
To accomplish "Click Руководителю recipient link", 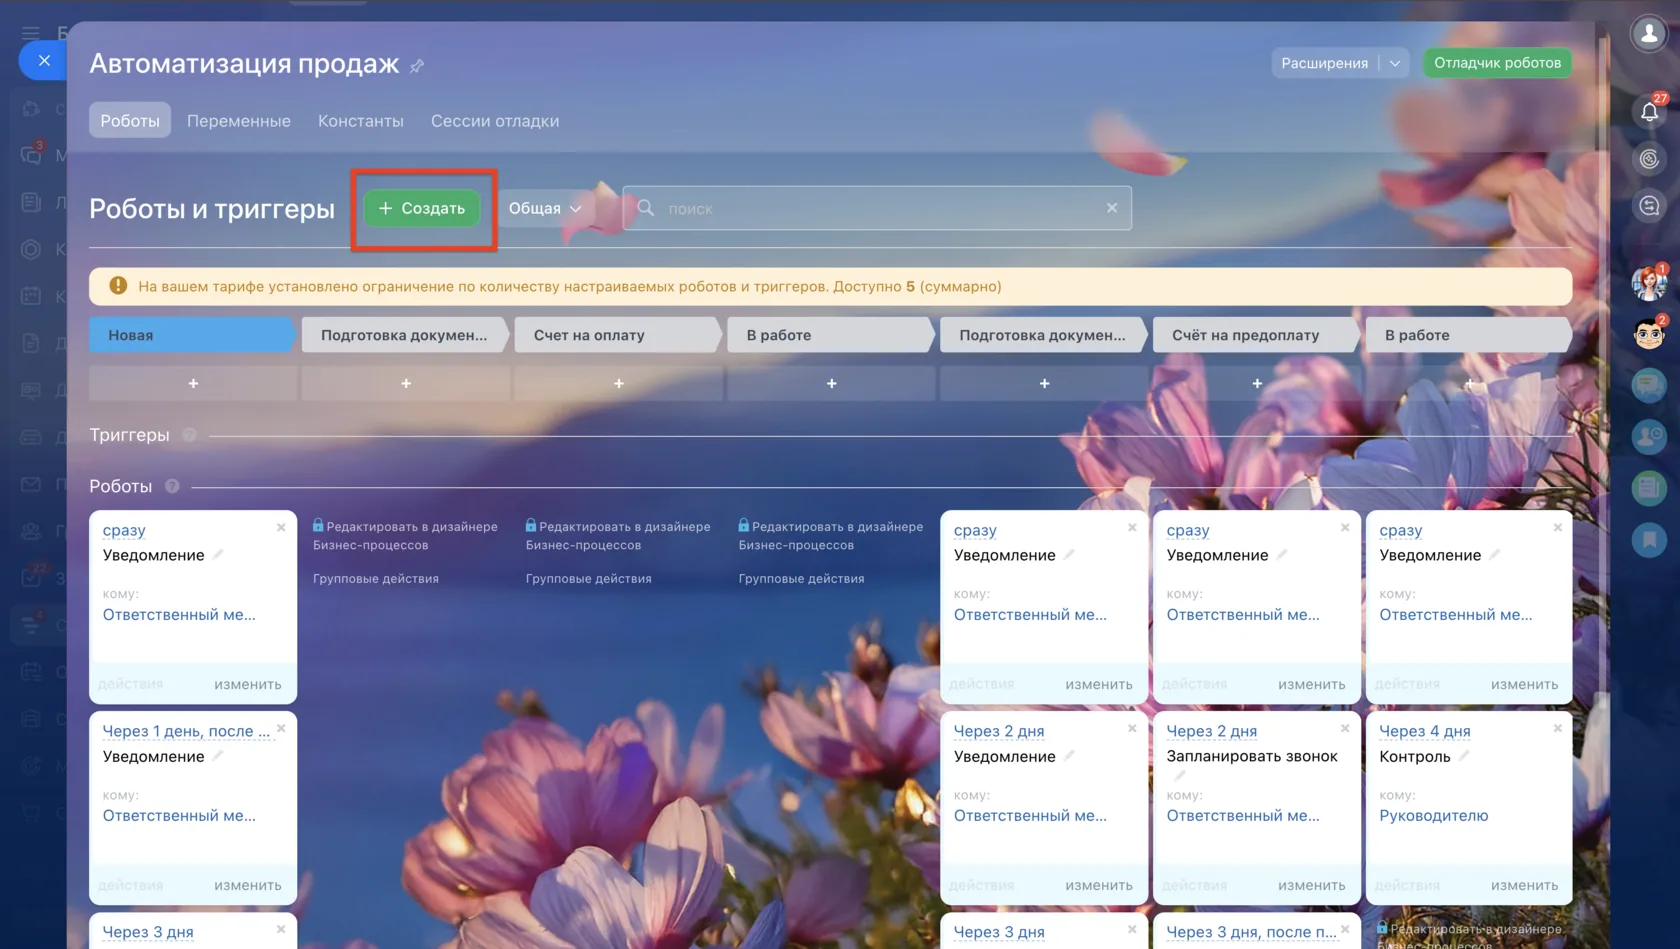I will click(1433, 816).
